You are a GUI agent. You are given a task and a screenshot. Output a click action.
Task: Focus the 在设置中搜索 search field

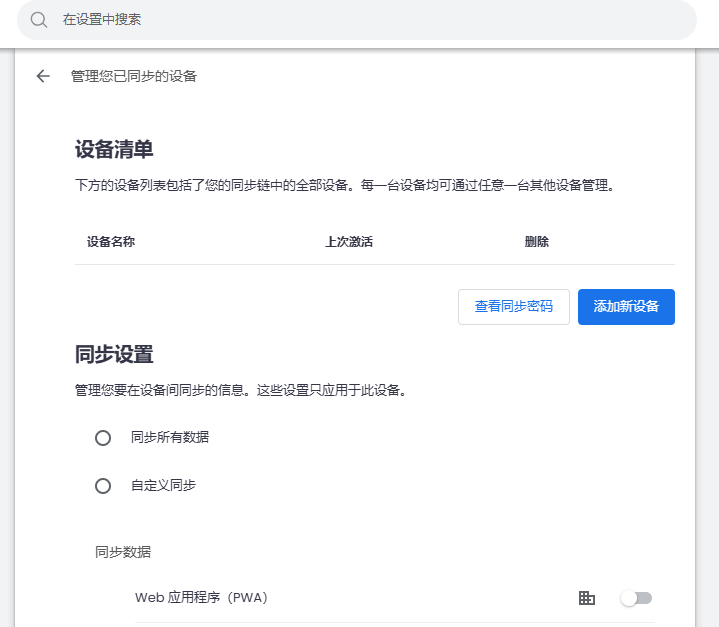[x=357, y=20]
